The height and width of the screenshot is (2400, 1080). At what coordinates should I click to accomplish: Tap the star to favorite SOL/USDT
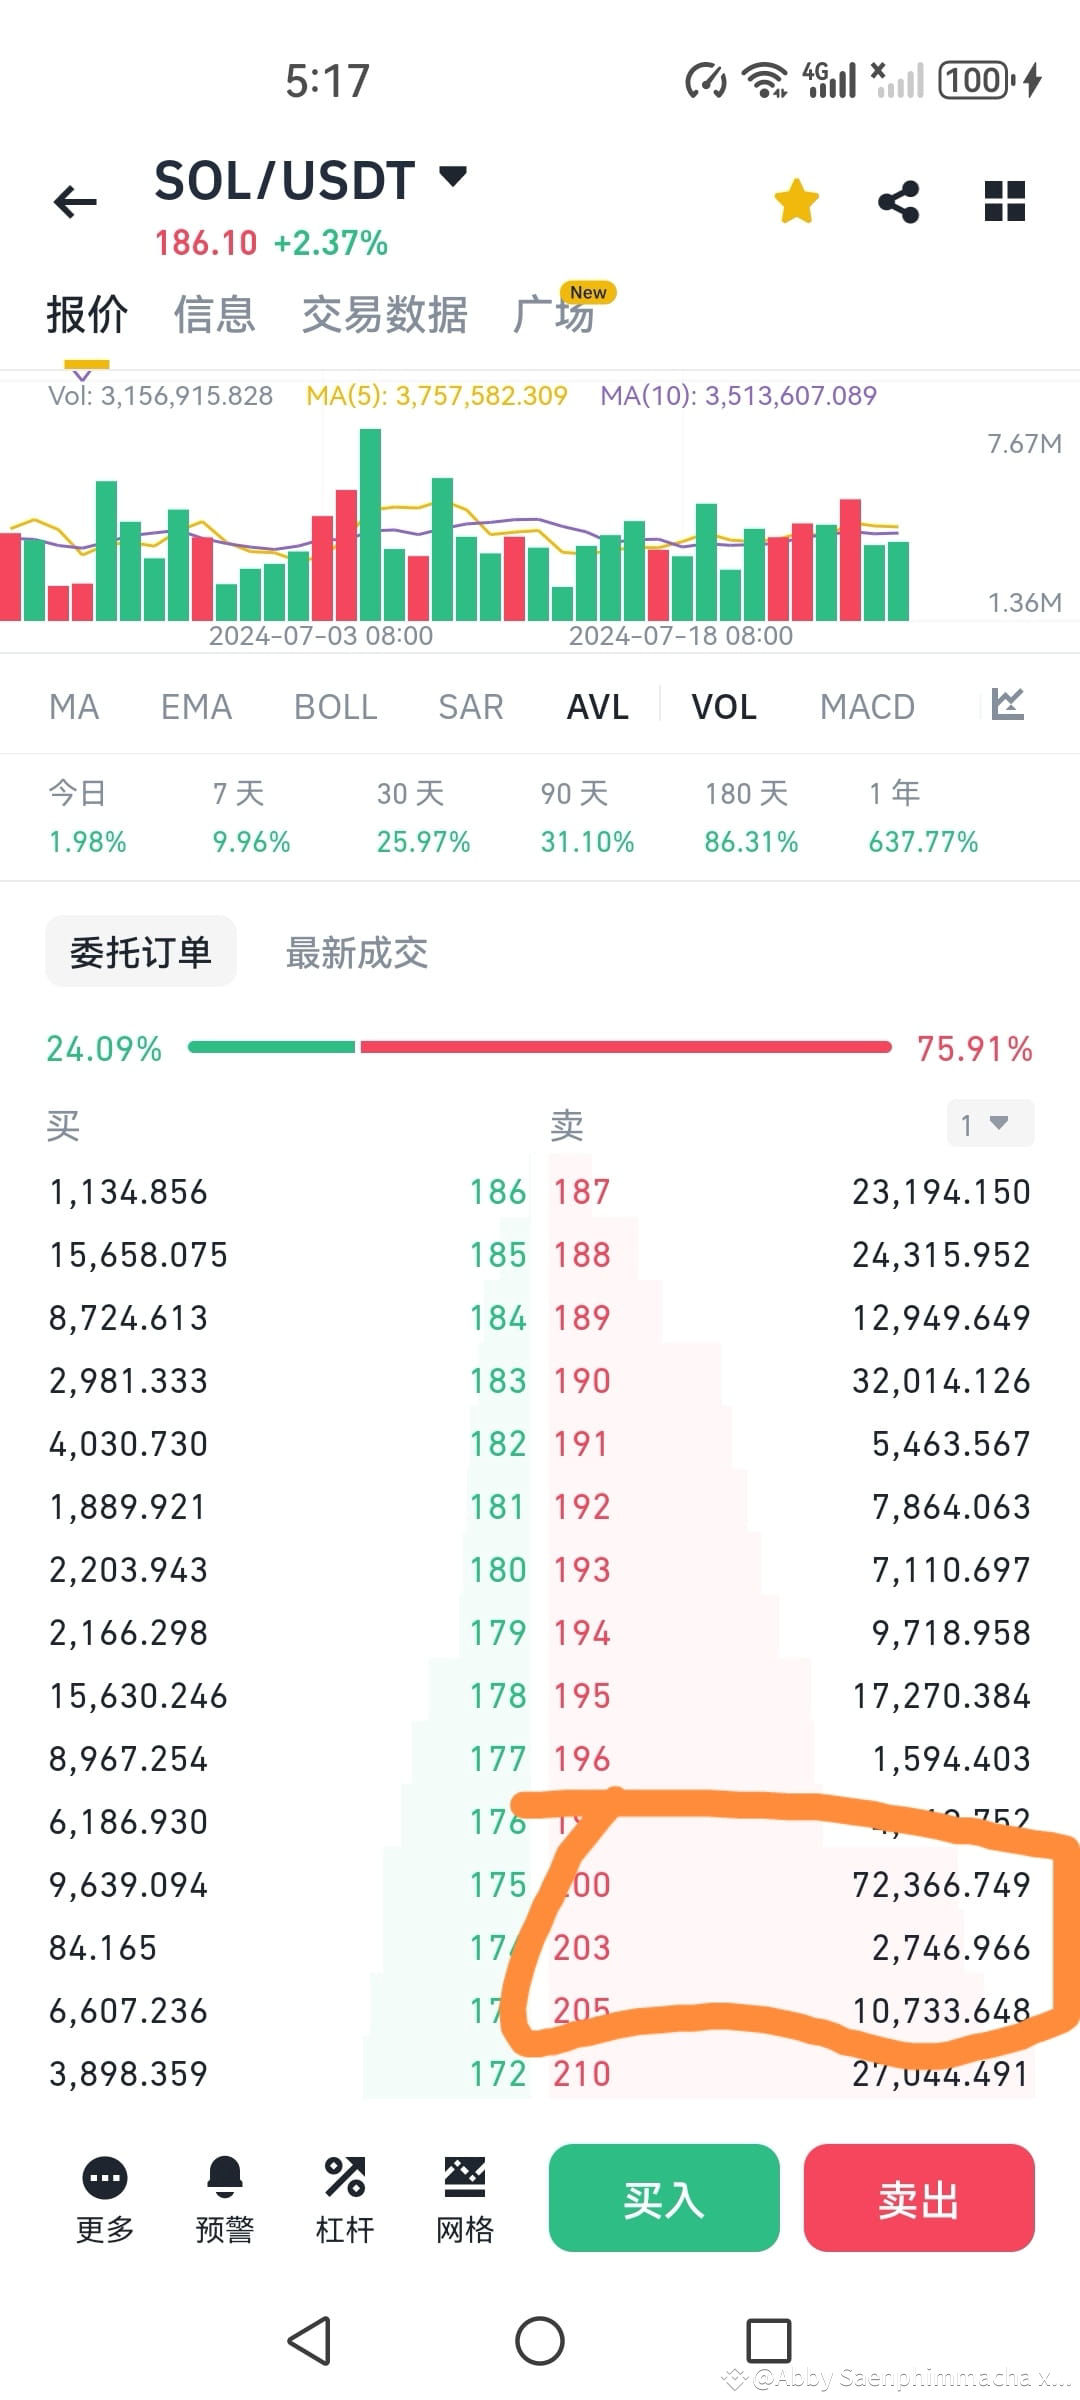795,200
